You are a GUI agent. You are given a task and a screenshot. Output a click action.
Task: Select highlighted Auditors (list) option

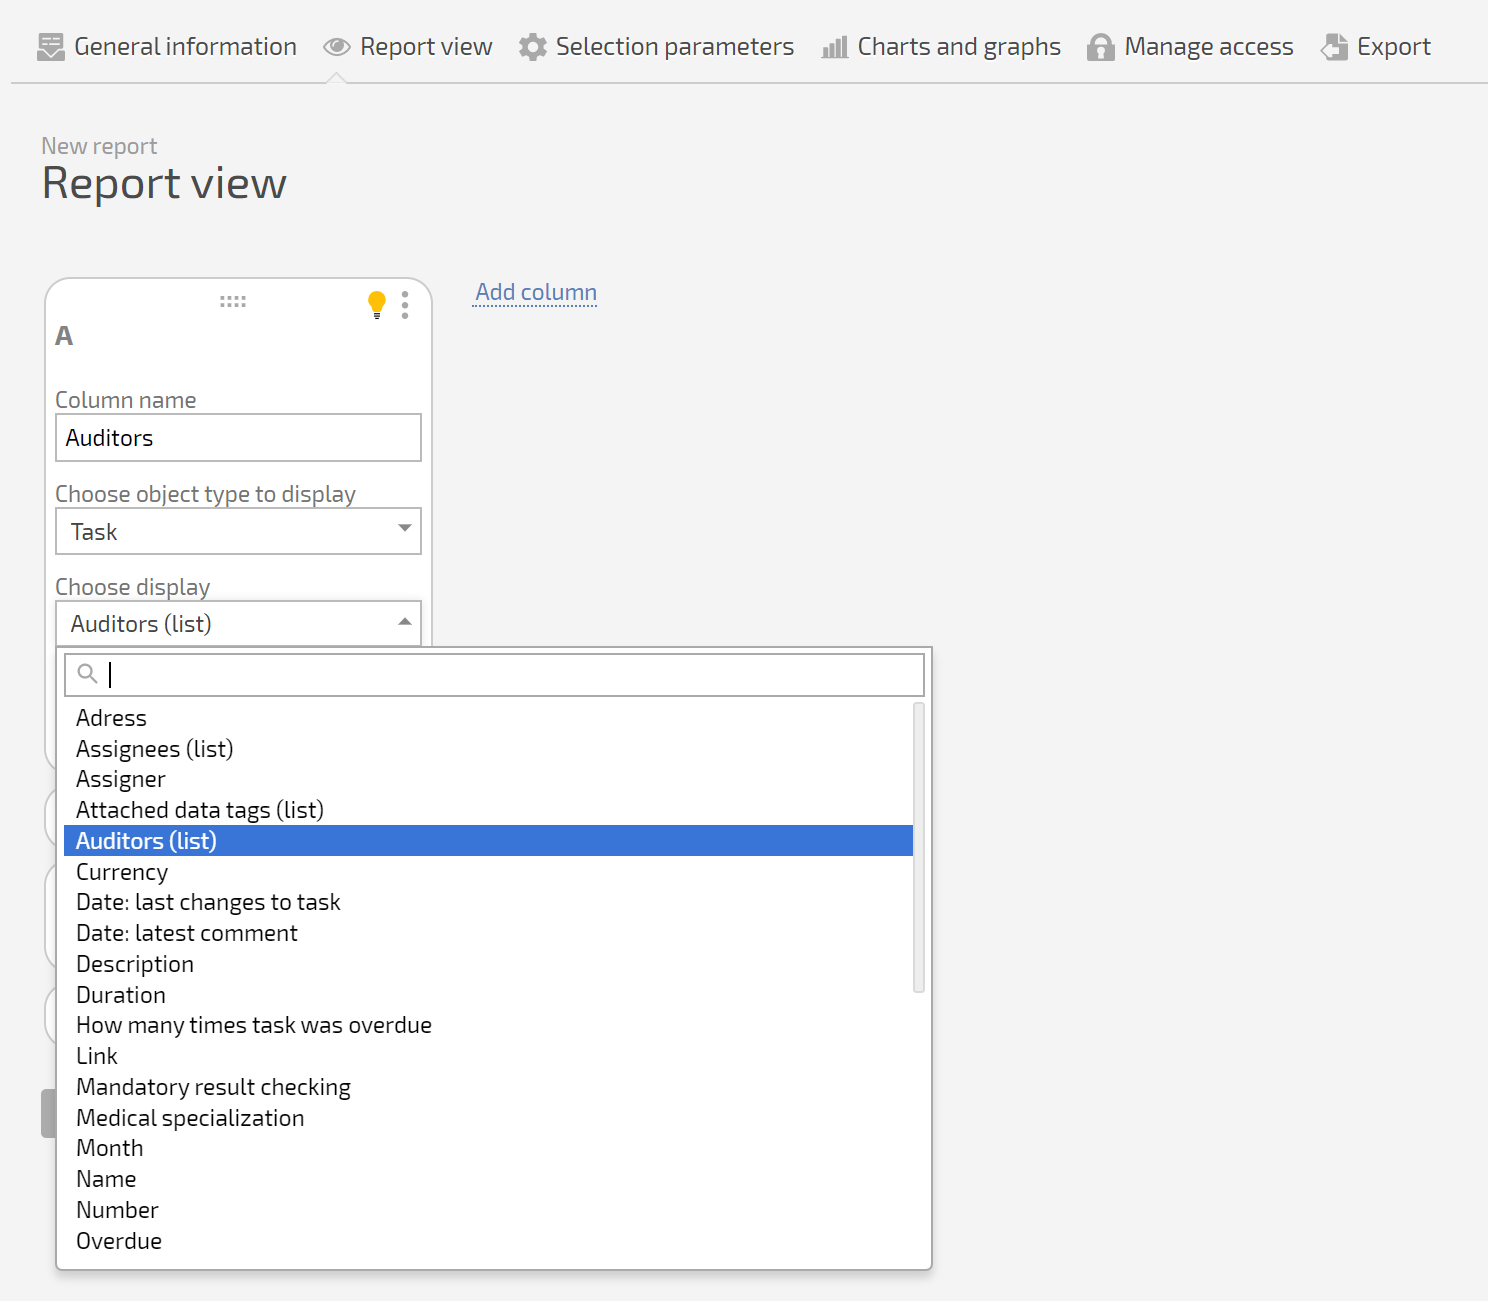pyautogui.click(x=488, y=841)
